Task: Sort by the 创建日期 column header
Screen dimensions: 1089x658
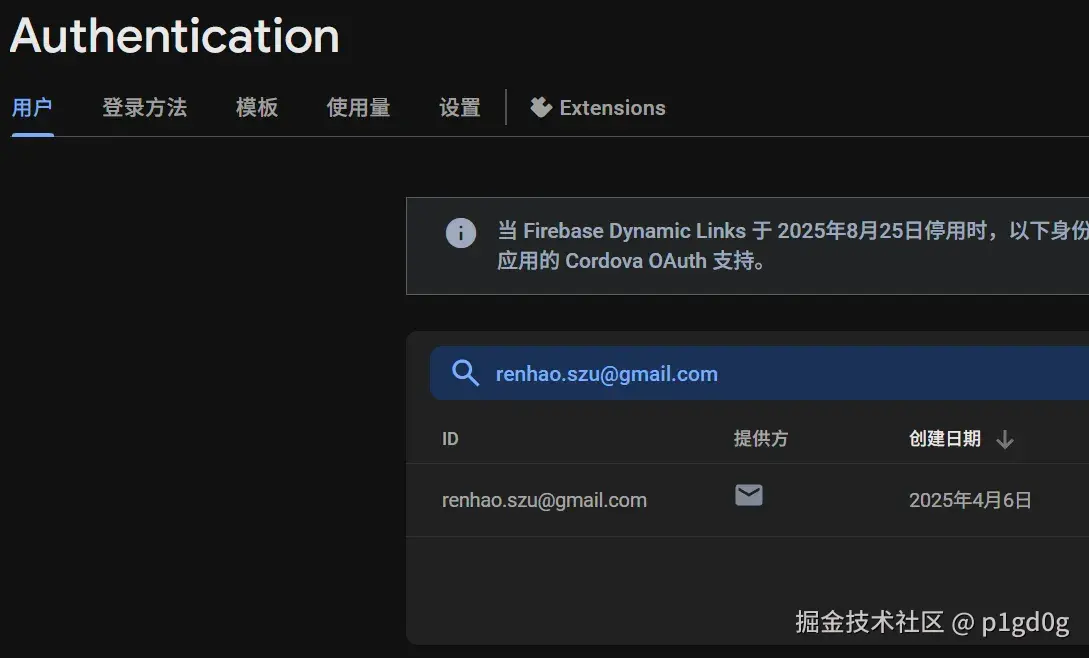Action: pyautogui.click(x=945, y=438)
